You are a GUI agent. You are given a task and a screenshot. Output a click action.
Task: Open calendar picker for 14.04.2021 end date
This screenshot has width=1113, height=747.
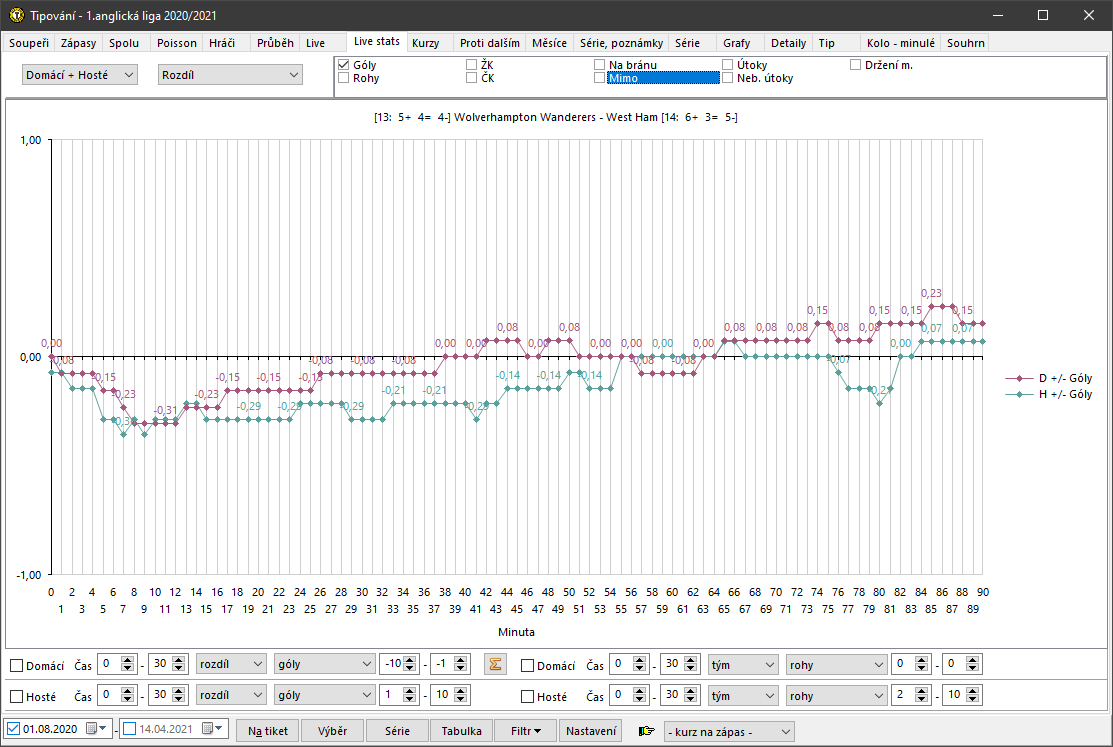click(208, 730)
